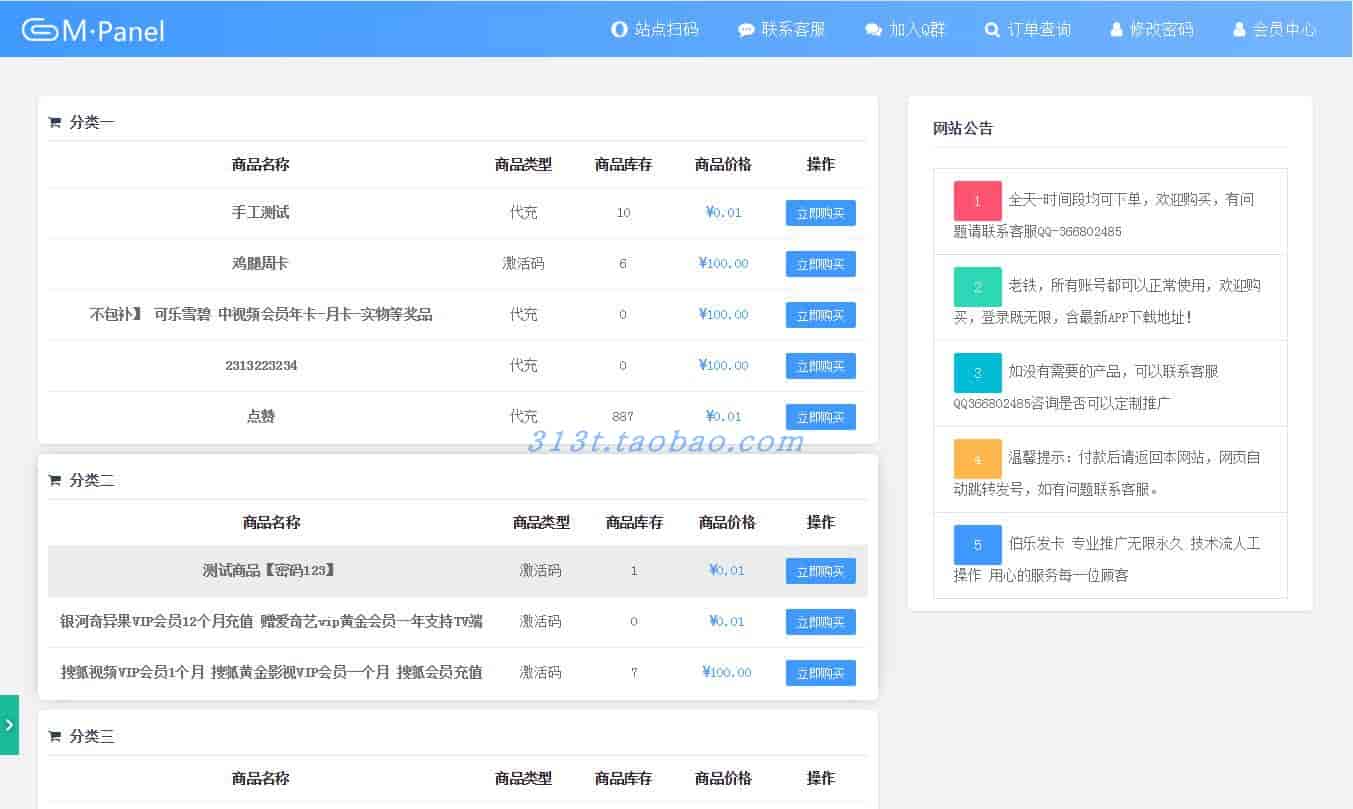Click the 联系客服 chat bubble icon
The image size is (1353, 809).
click(x=746, y=30)
